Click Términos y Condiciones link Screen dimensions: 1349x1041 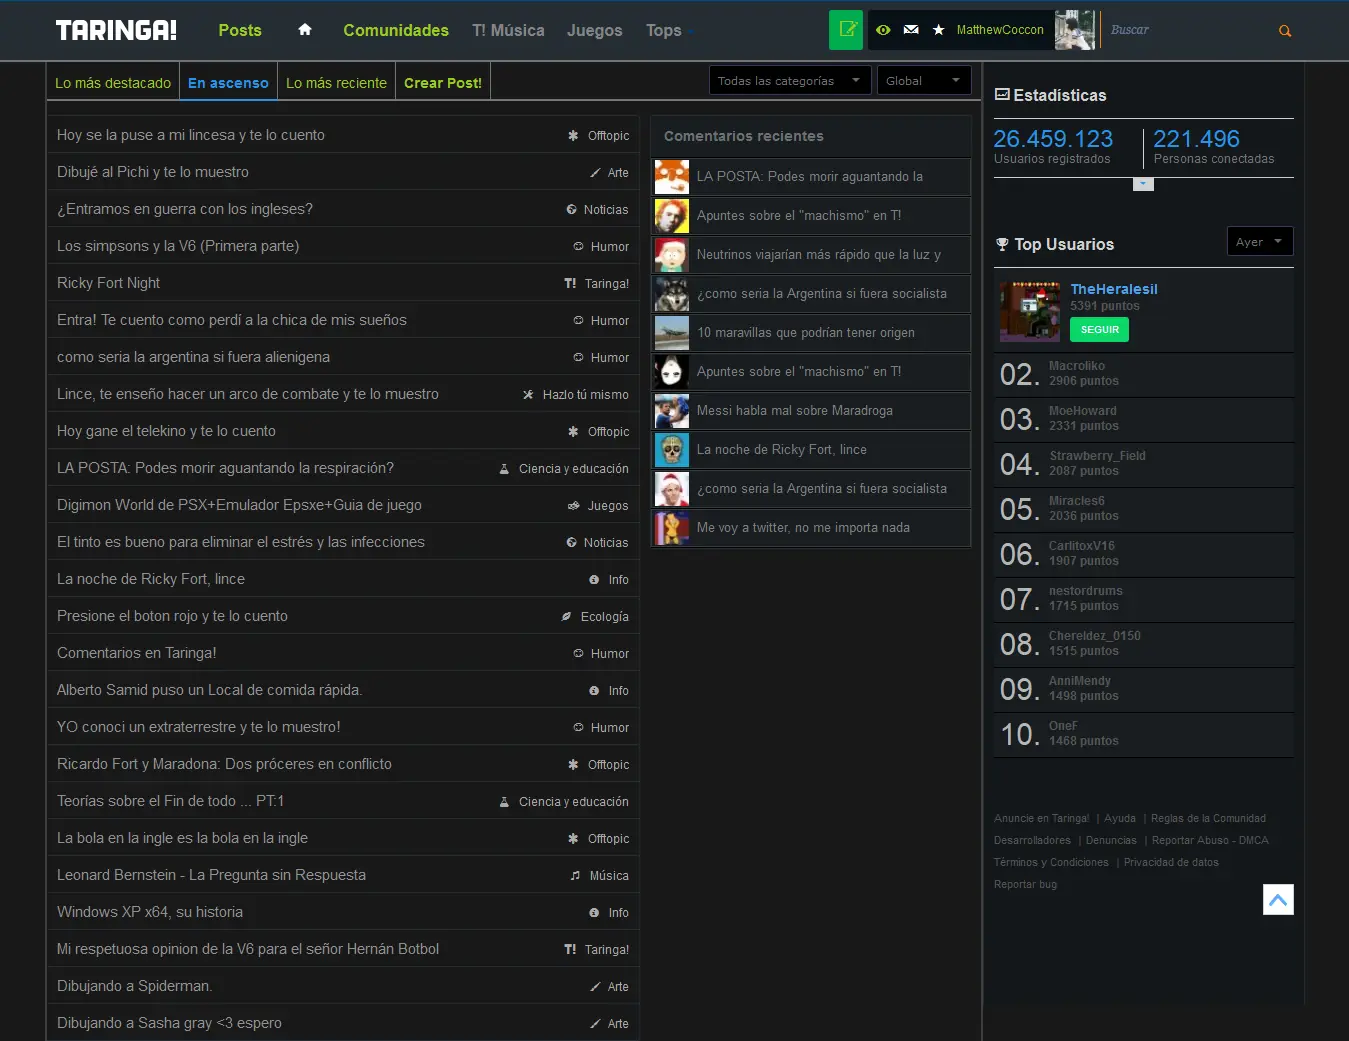coord(1051,863)
